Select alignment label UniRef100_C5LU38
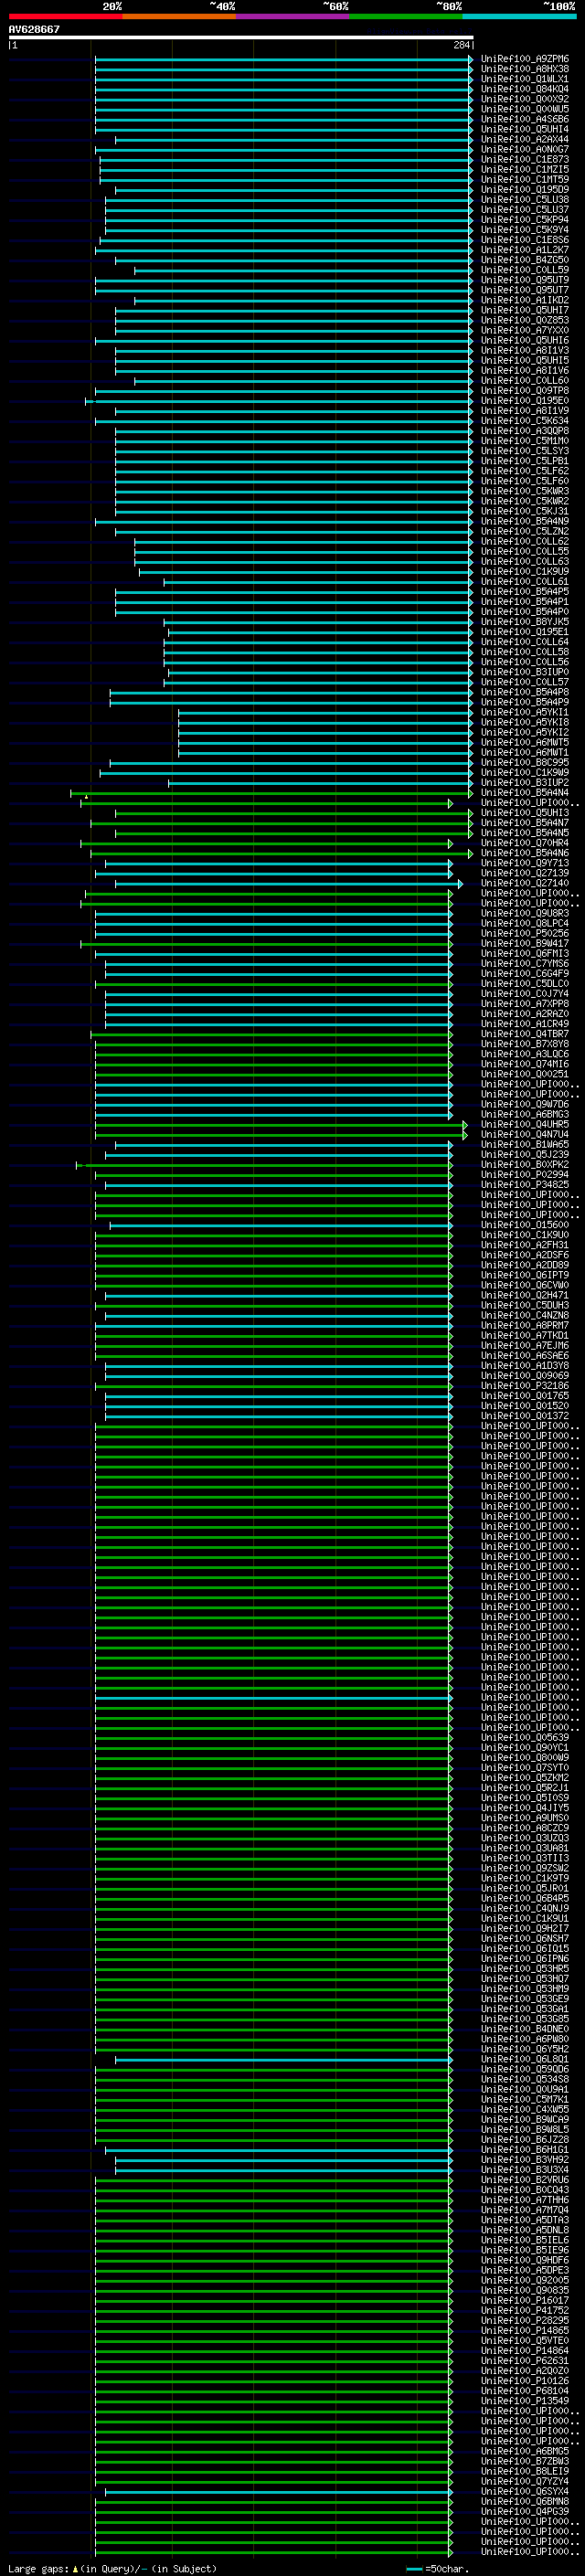 click(x=525, y=199)
